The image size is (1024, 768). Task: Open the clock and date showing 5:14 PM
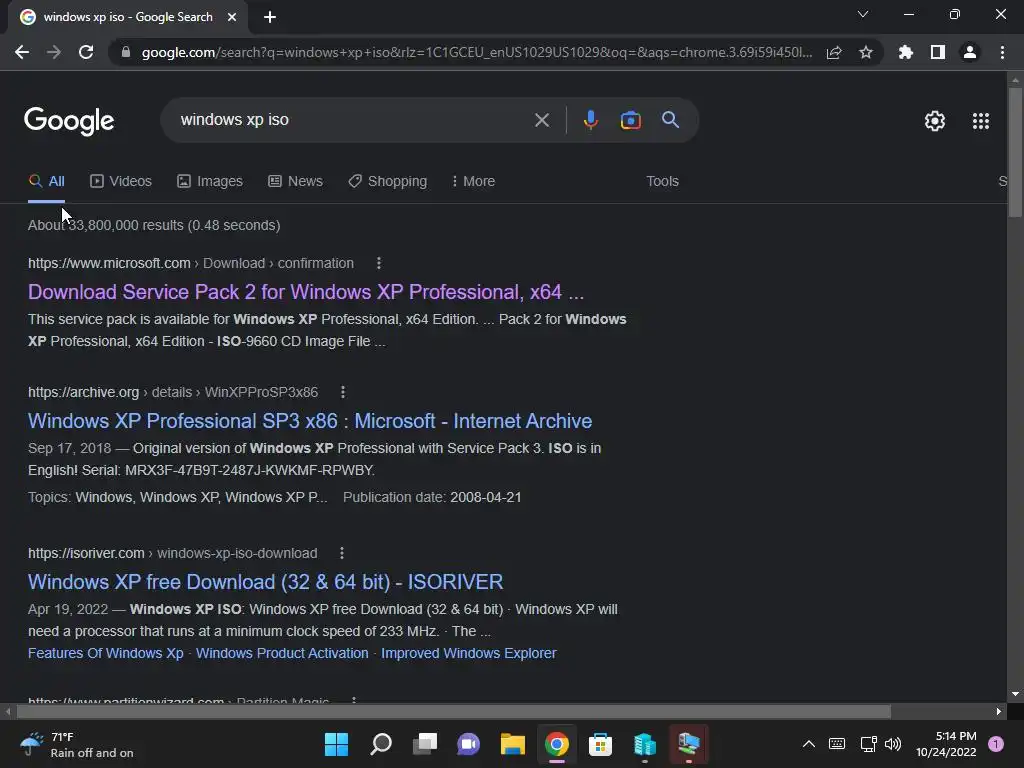tap(946, 744)
